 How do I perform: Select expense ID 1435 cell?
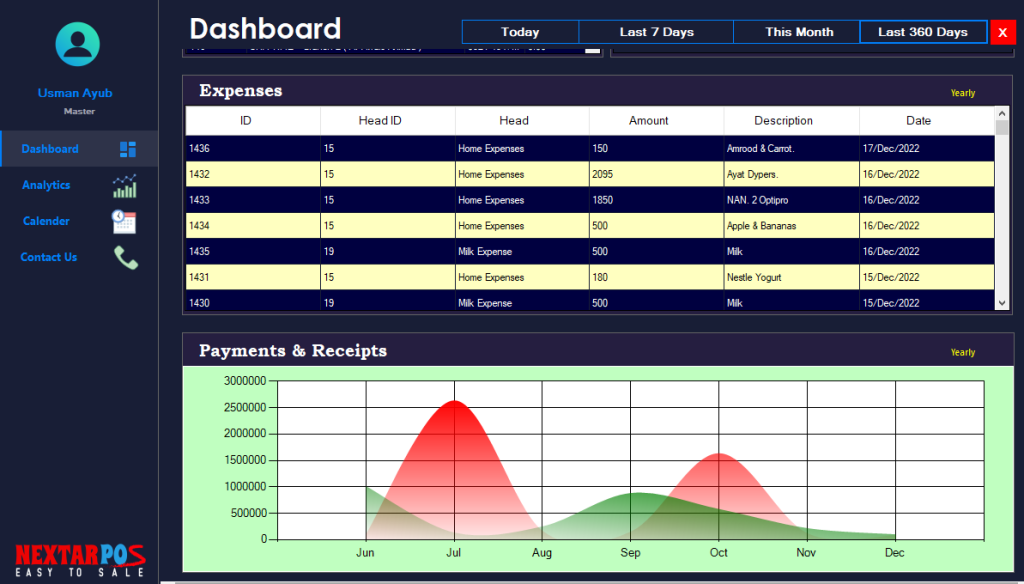pos(253,251)
